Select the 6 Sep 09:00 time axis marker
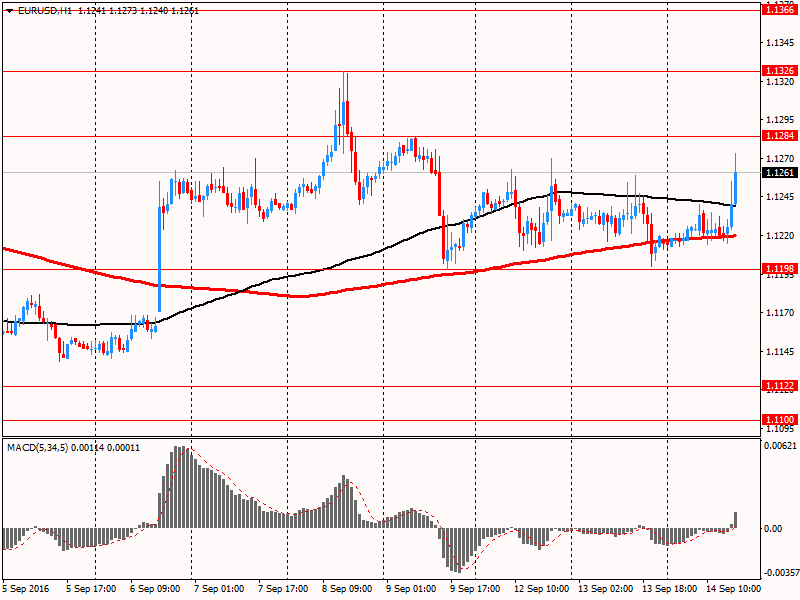This screenshot has width=800, height=600. (x=164, y=589)
